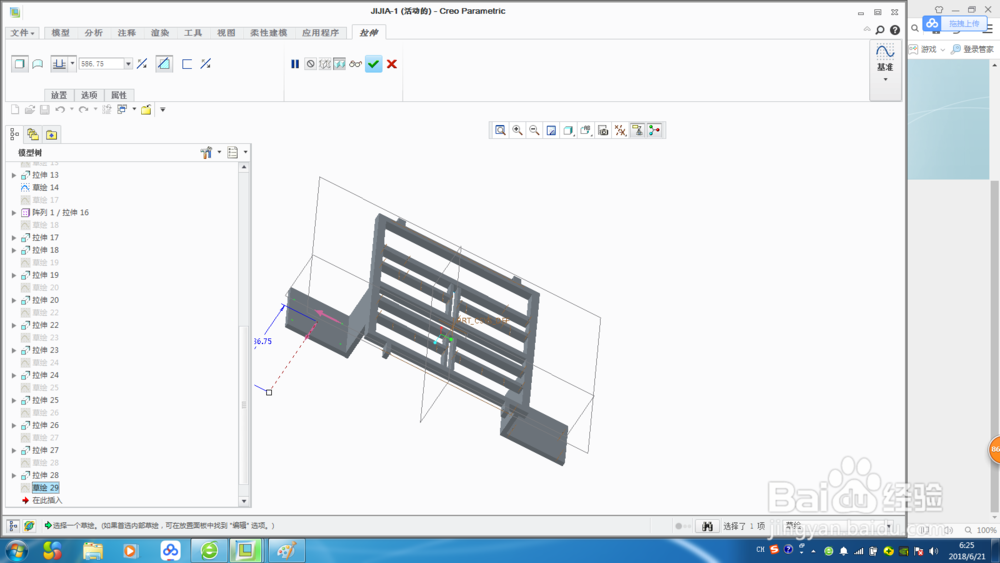This screenshot has width=1000, height=563.
Task: Click the repaint screen icon
Action: tap(551, 130)
